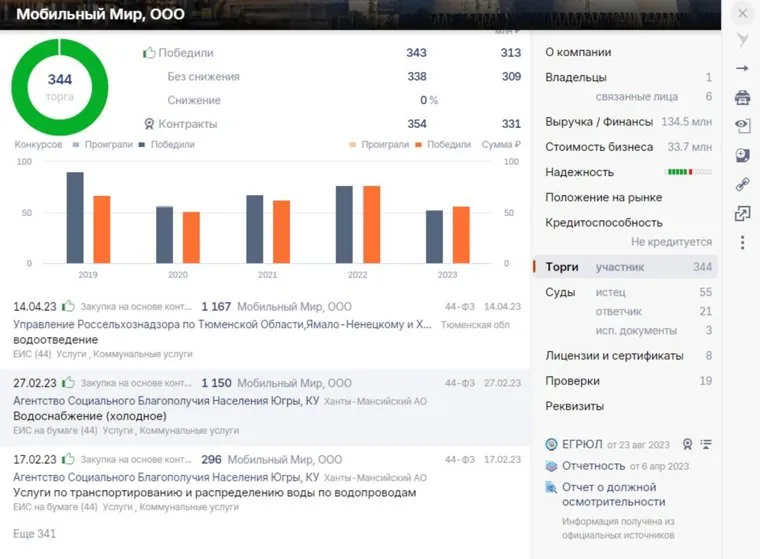Copy link using the chain icon
Screen dimensions: 760x559
[x=742, y=184]
